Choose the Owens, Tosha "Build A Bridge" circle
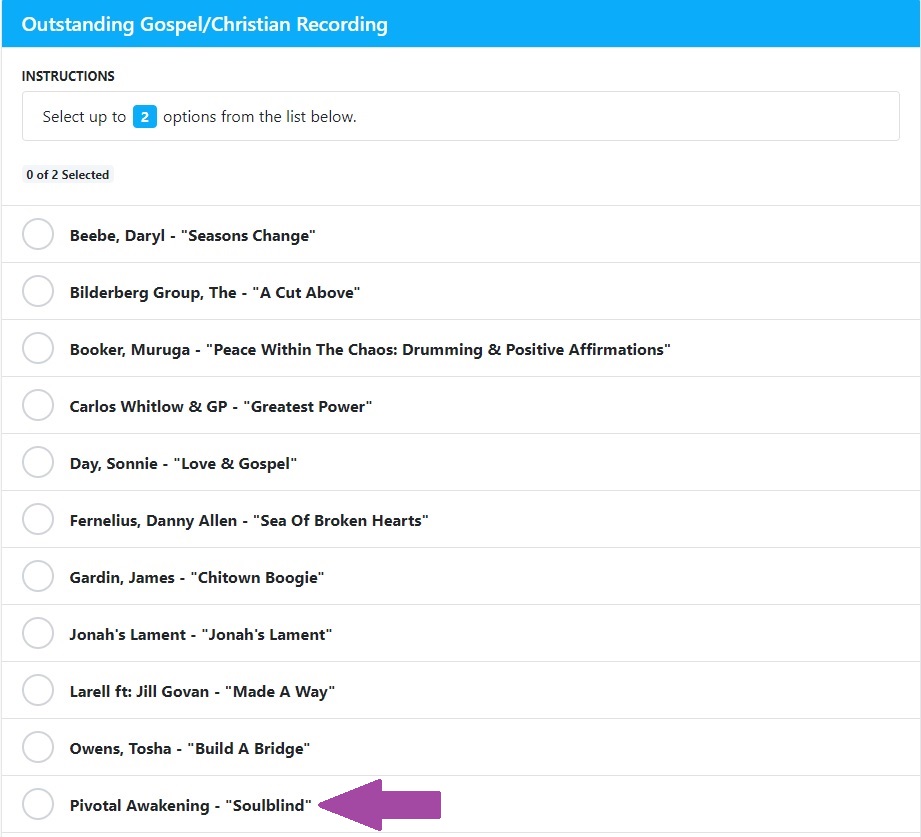This screenshot has width=921, height=837. pyautogui.click(x=38, y=747)
